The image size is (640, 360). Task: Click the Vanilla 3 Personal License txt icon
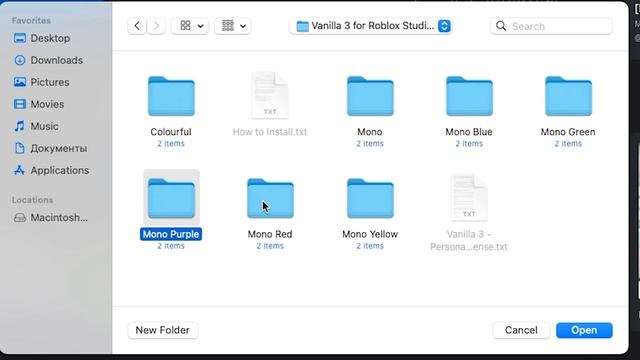pos(469,198)
